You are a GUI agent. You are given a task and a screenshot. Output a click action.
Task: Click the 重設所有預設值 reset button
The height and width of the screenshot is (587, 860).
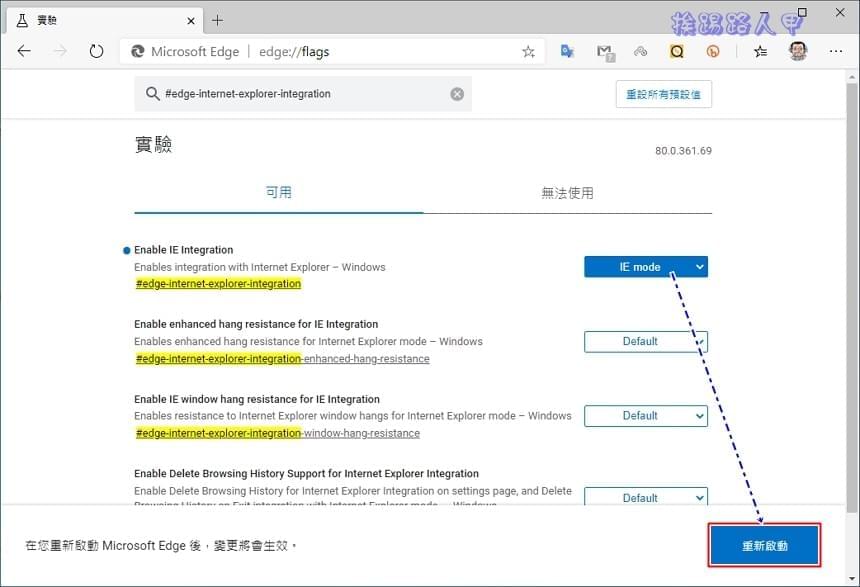[x=664, y=94]
